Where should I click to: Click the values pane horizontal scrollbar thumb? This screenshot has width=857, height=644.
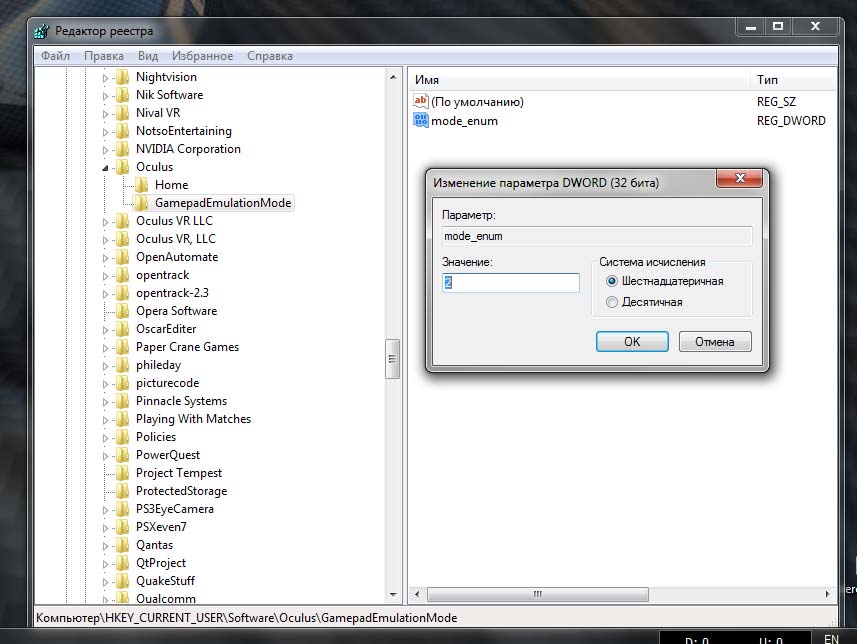(x=538, y=594)
